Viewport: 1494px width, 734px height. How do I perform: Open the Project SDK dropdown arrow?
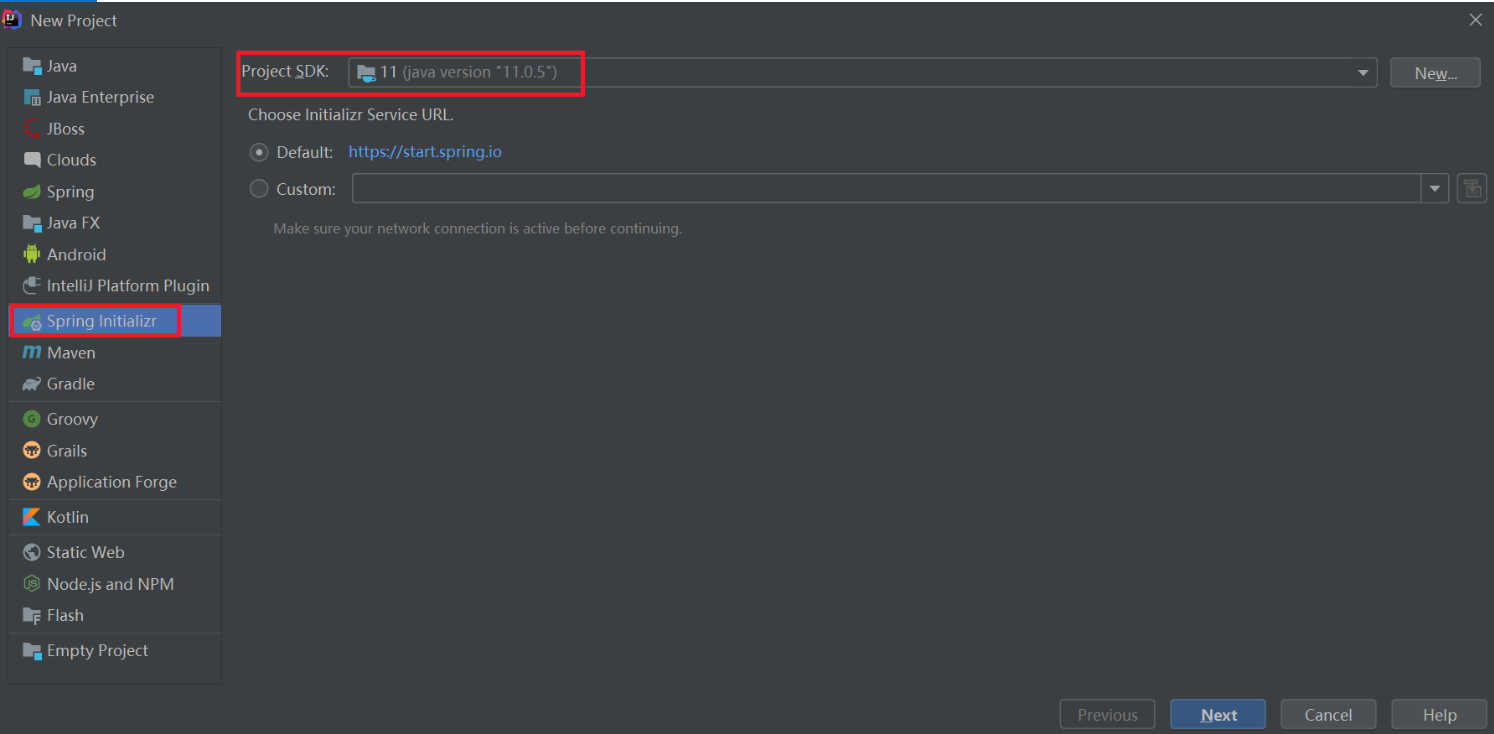point(1362,73)
